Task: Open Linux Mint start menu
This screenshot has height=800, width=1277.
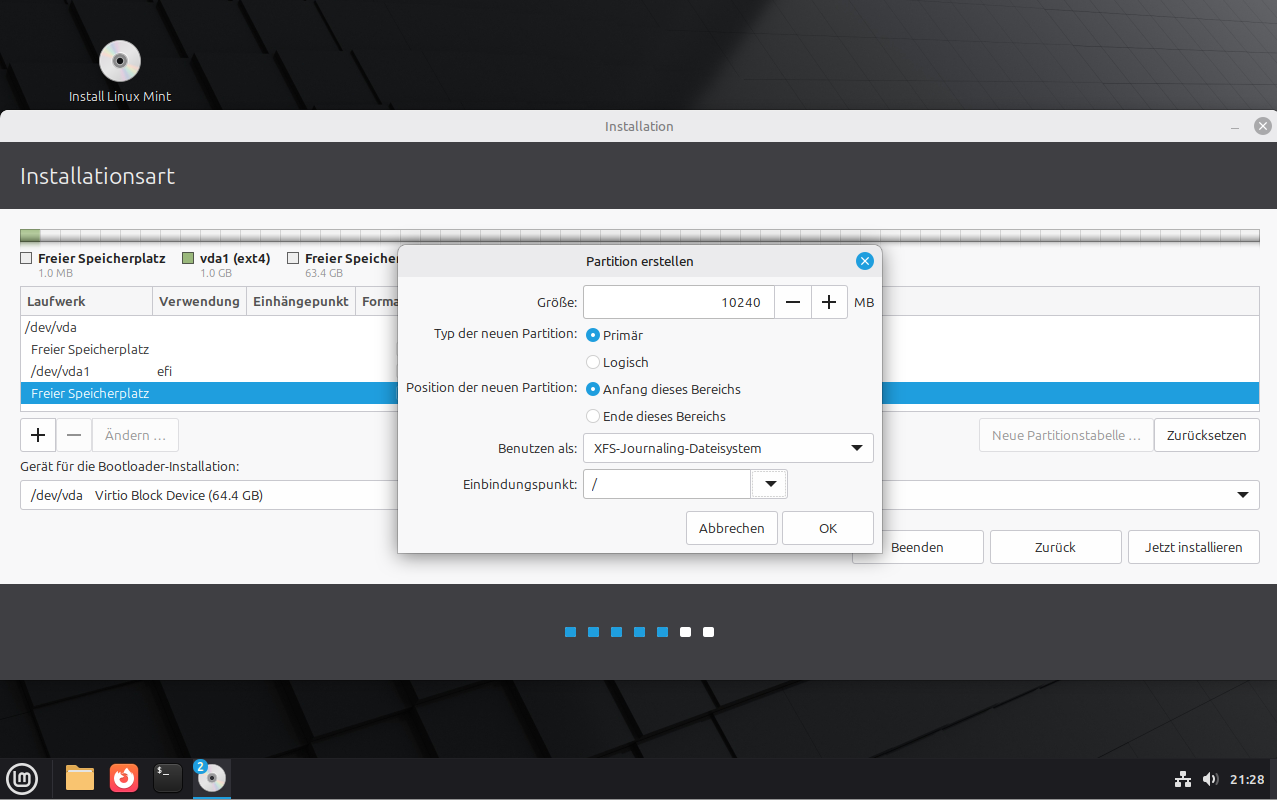Action: pos(22,778)
